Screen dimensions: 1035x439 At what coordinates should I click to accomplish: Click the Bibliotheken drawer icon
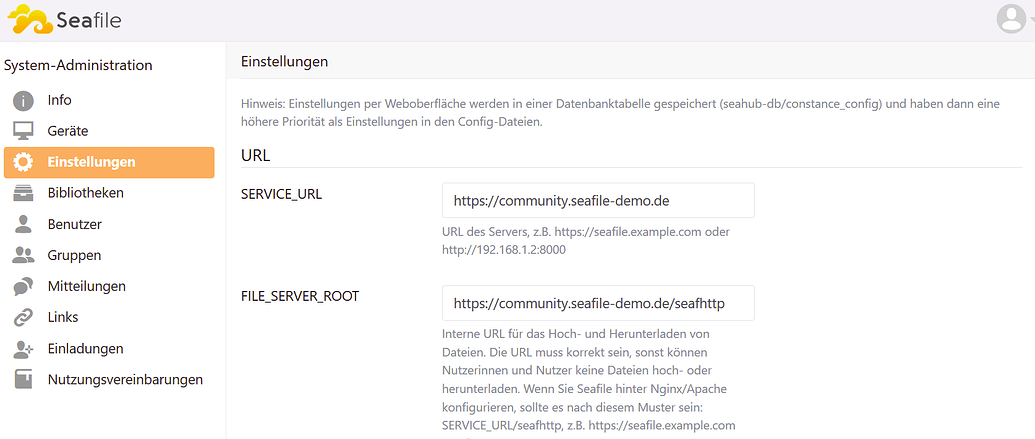(x=23, y=193)
